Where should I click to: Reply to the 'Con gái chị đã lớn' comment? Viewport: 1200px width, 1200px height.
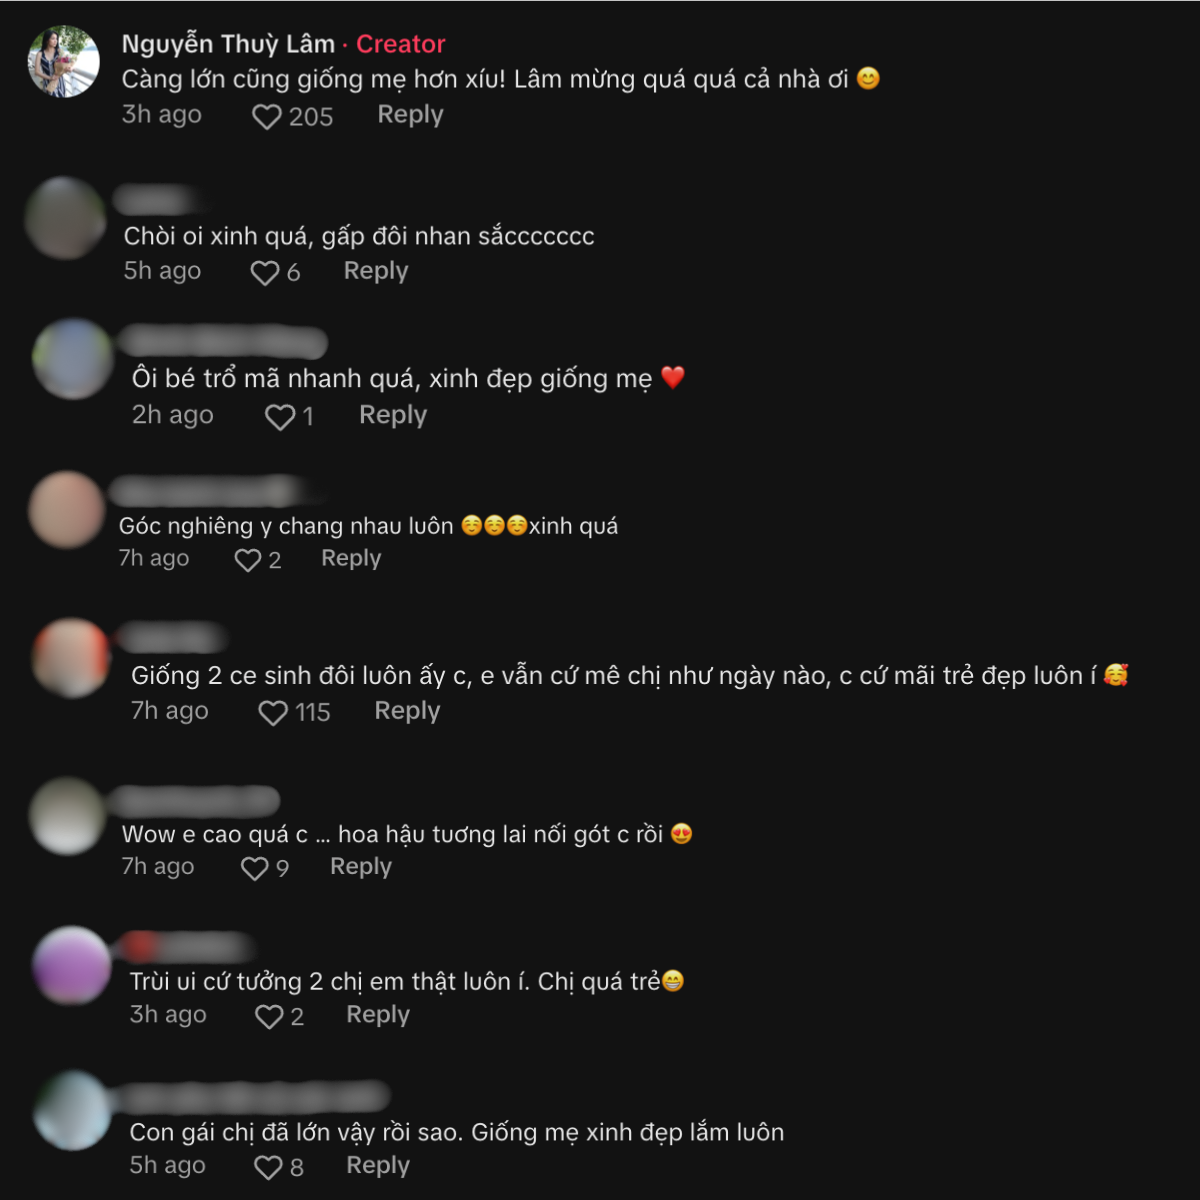click(378, 1166)
